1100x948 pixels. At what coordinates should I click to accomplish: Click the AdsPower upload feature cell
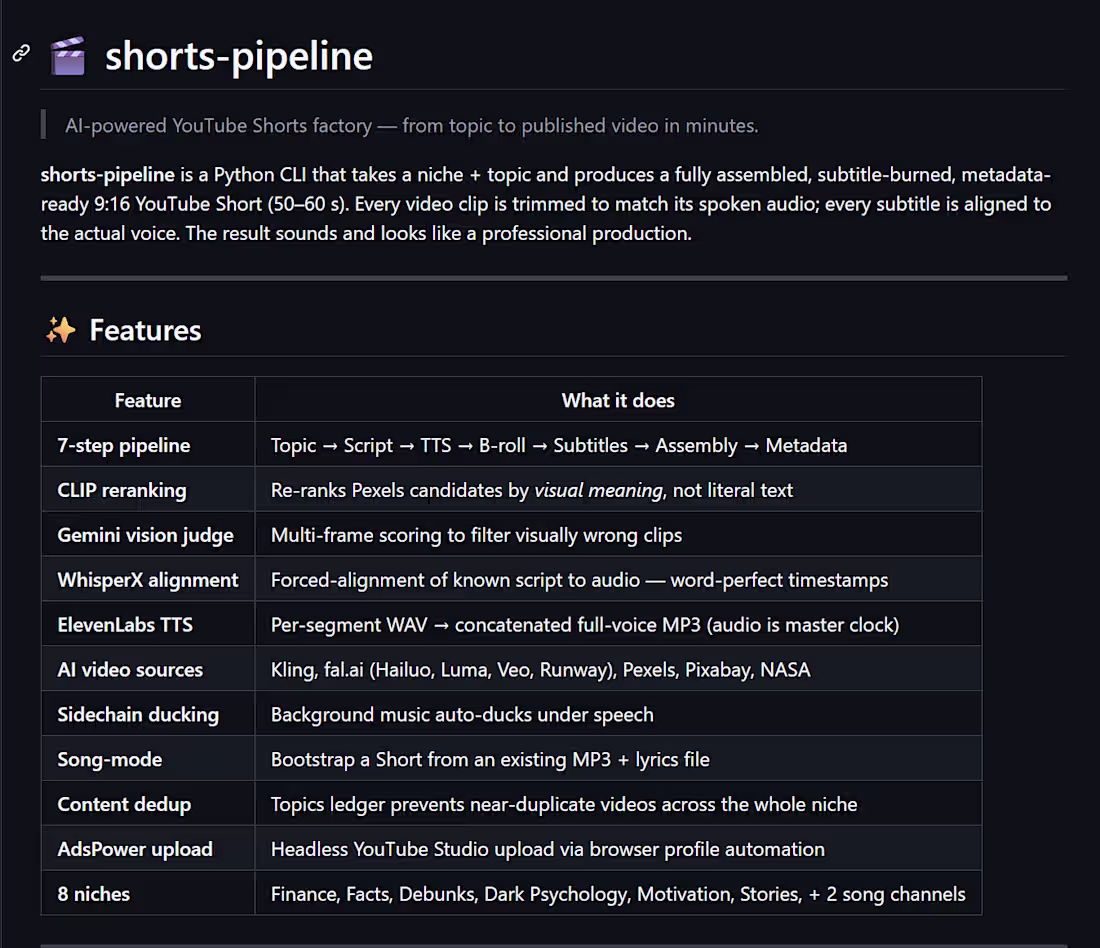pyautogui.click(x=148, y=849)
